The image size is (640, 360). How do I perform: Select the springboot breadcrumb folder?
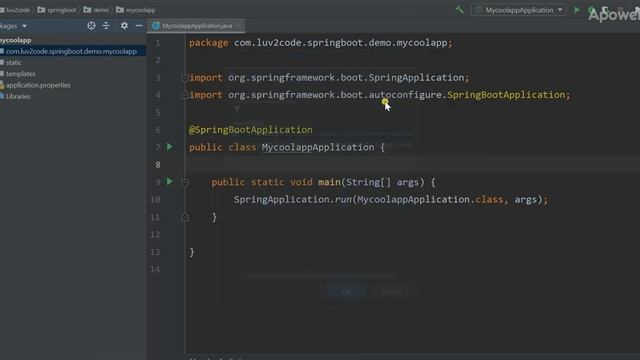(x=57, y=10)
